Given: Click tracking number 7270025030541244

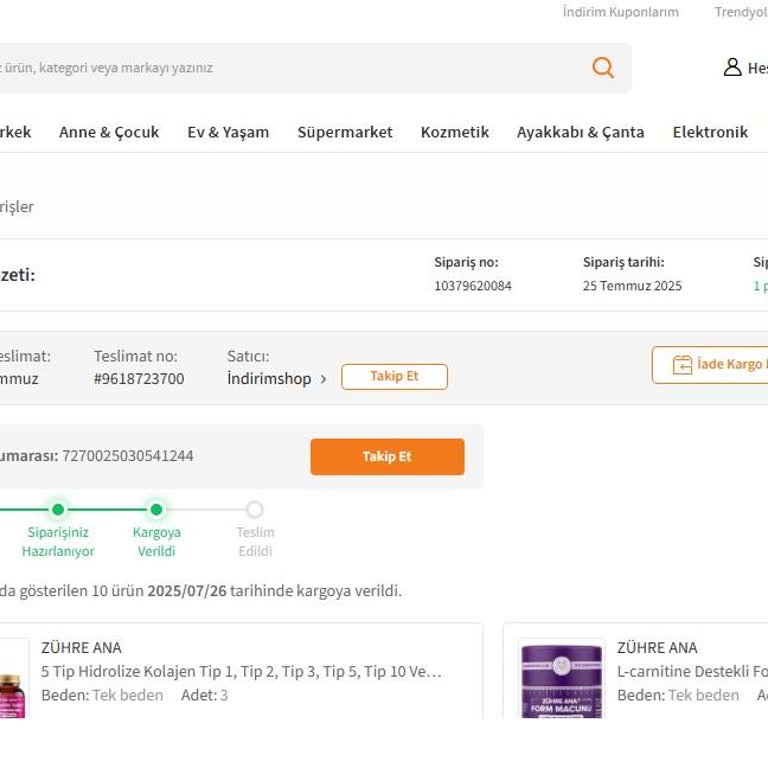Looking at the screenshot, I should (128, 456).
